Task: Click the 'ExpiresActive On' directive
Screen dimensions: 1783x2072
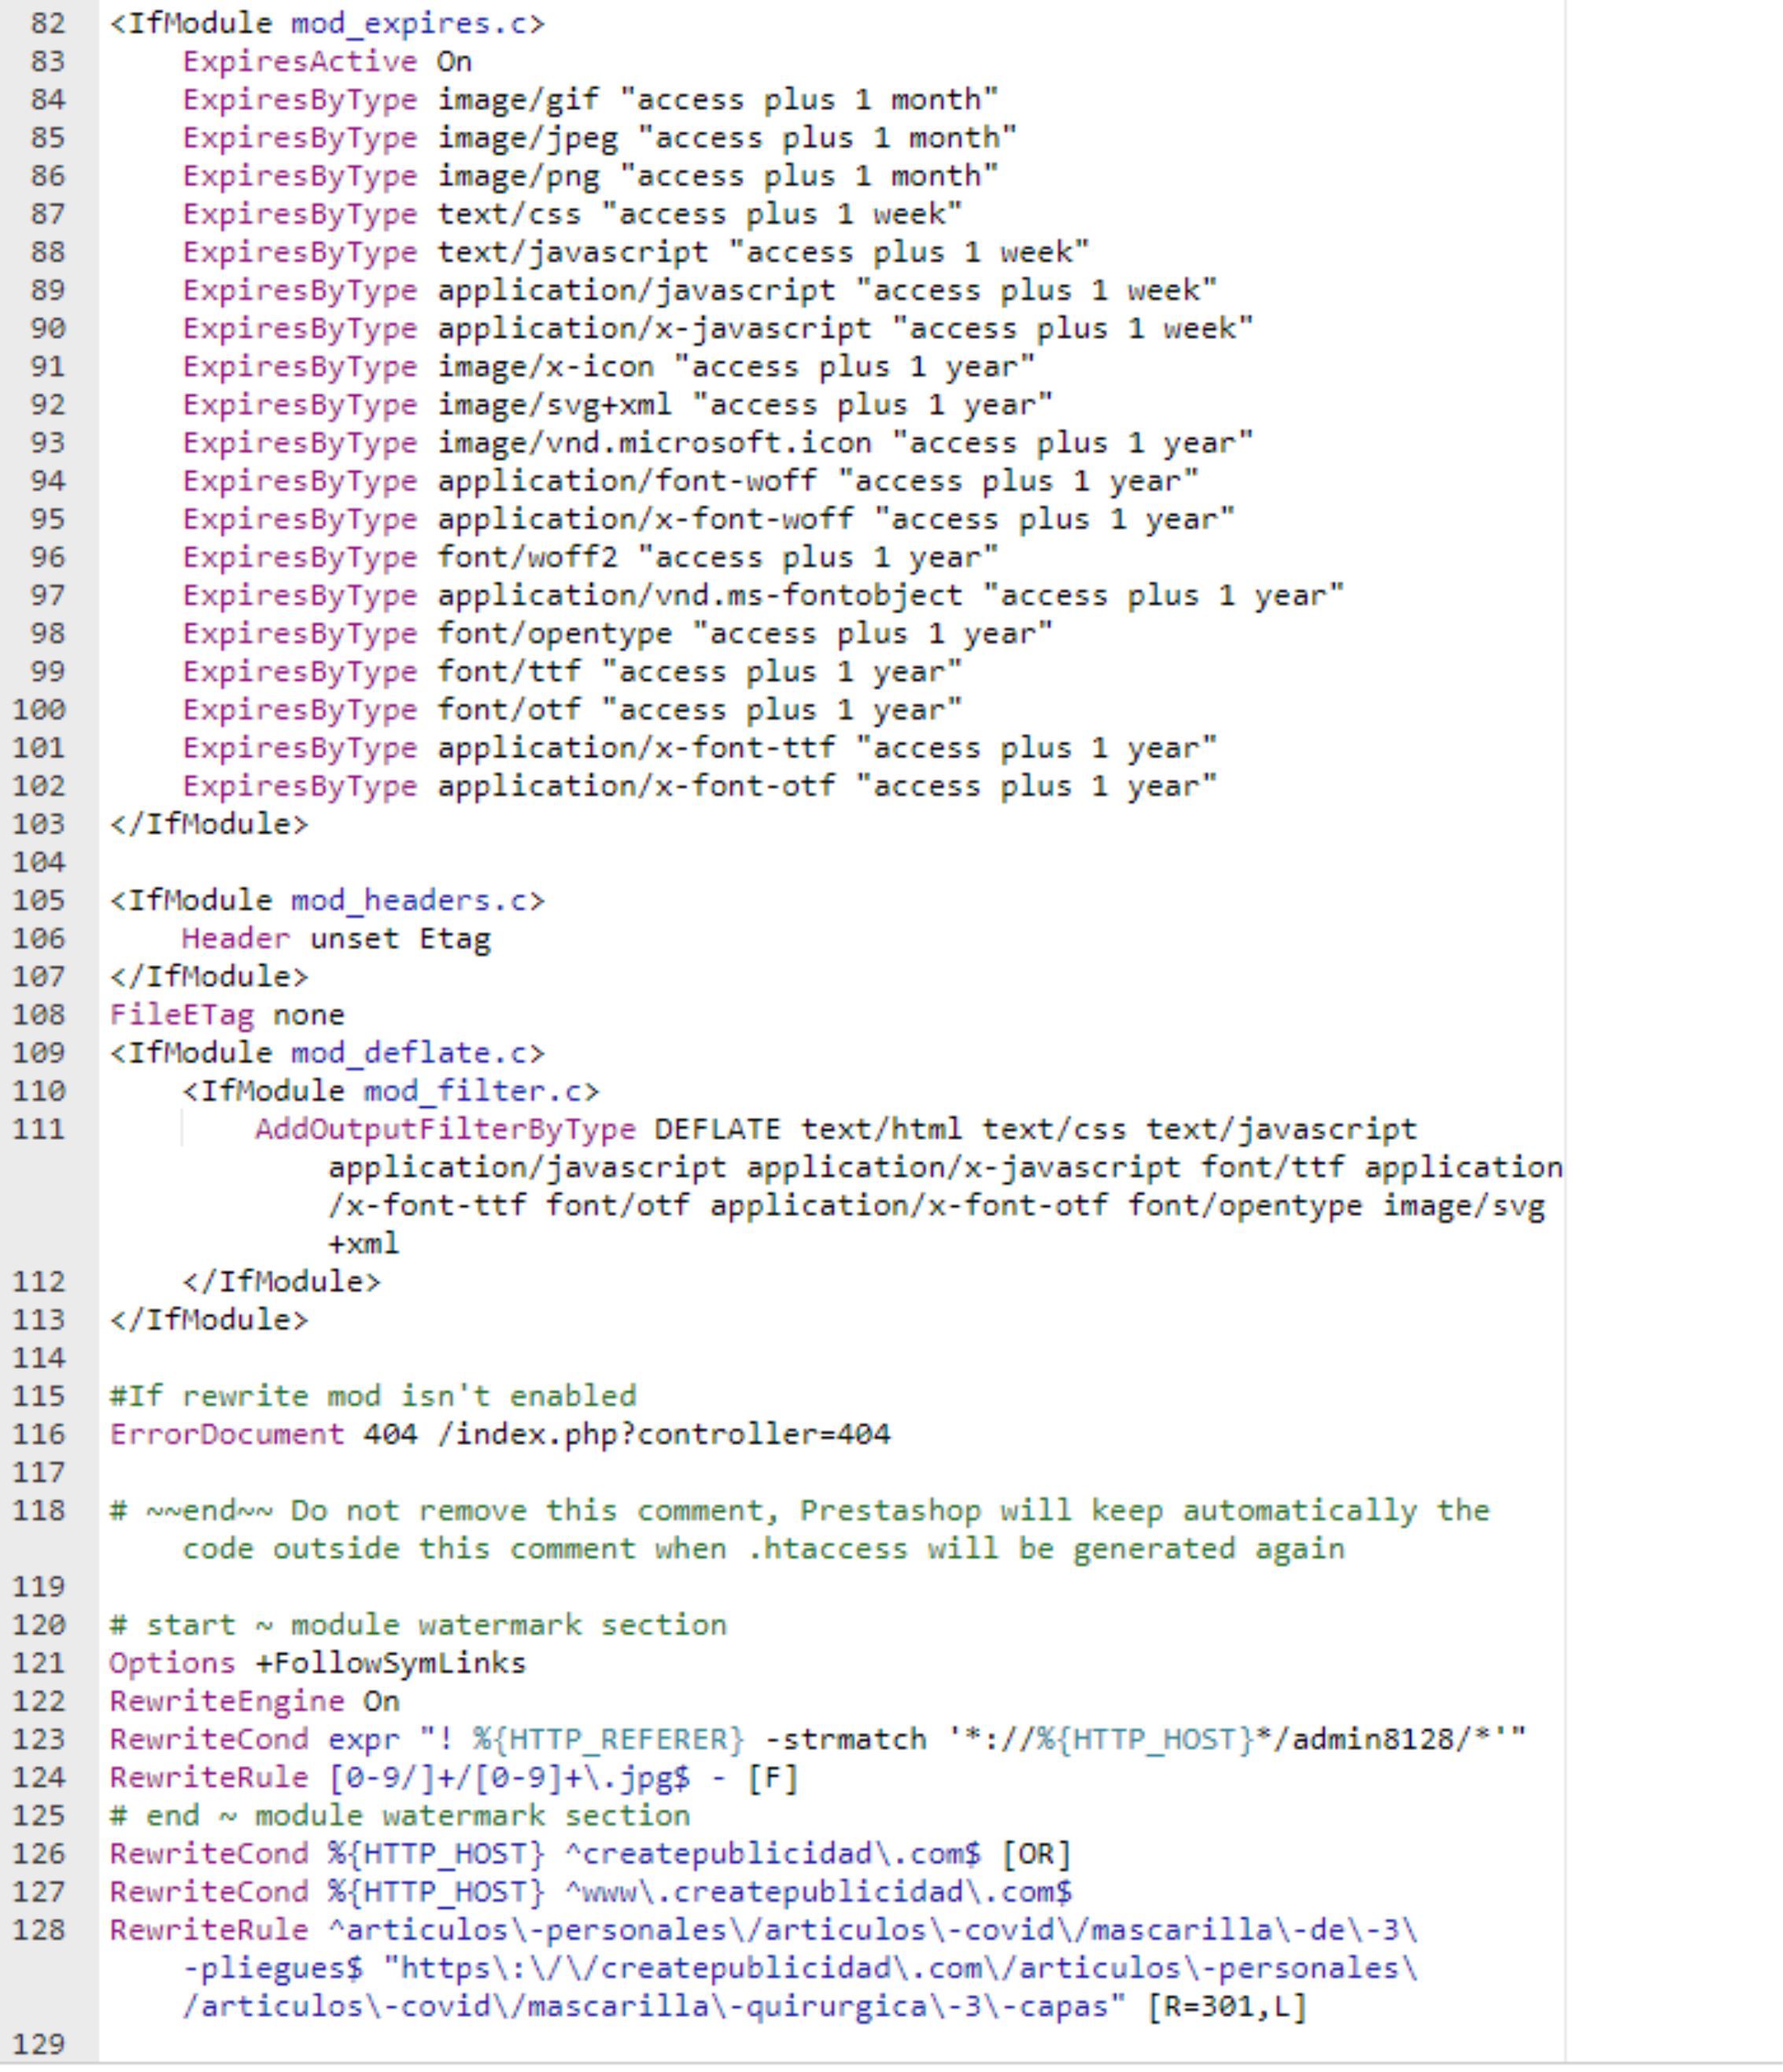Action: tap(326, 62)
